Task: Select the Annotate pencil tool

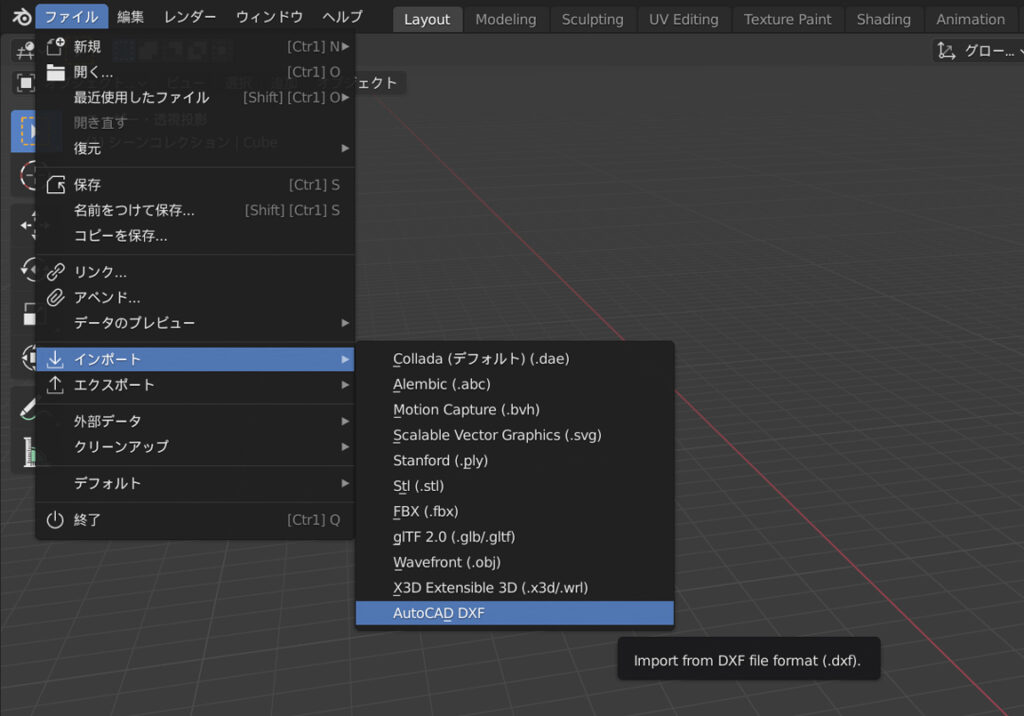Action: [27, 409]
